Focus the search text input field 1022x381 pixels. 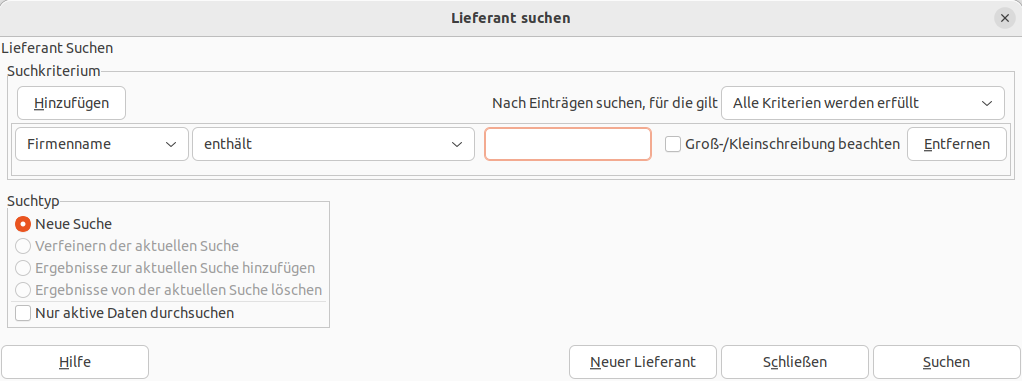click(x=568, y=144)
